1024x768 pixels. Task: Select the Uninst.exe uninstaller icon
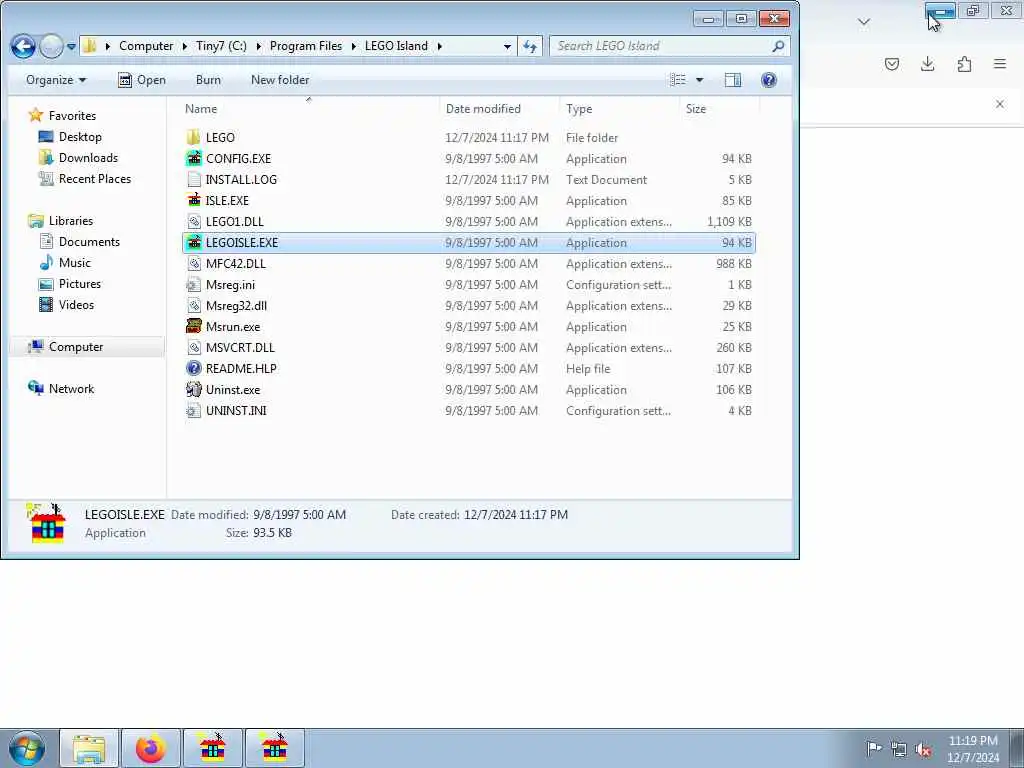pos(193,389)
